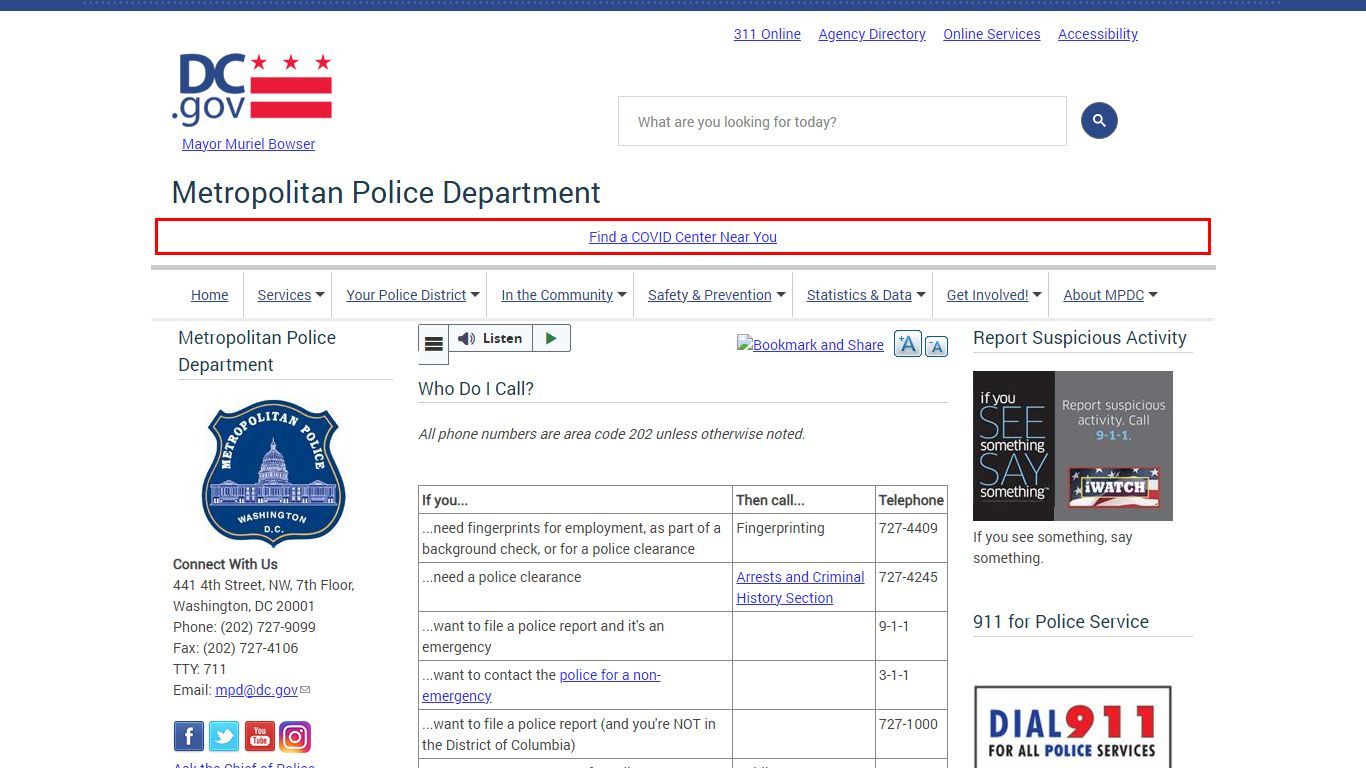Click the Phone: (202) 727-9099 text
This screenshot has width=1366, height=768.
pos(244,627)
